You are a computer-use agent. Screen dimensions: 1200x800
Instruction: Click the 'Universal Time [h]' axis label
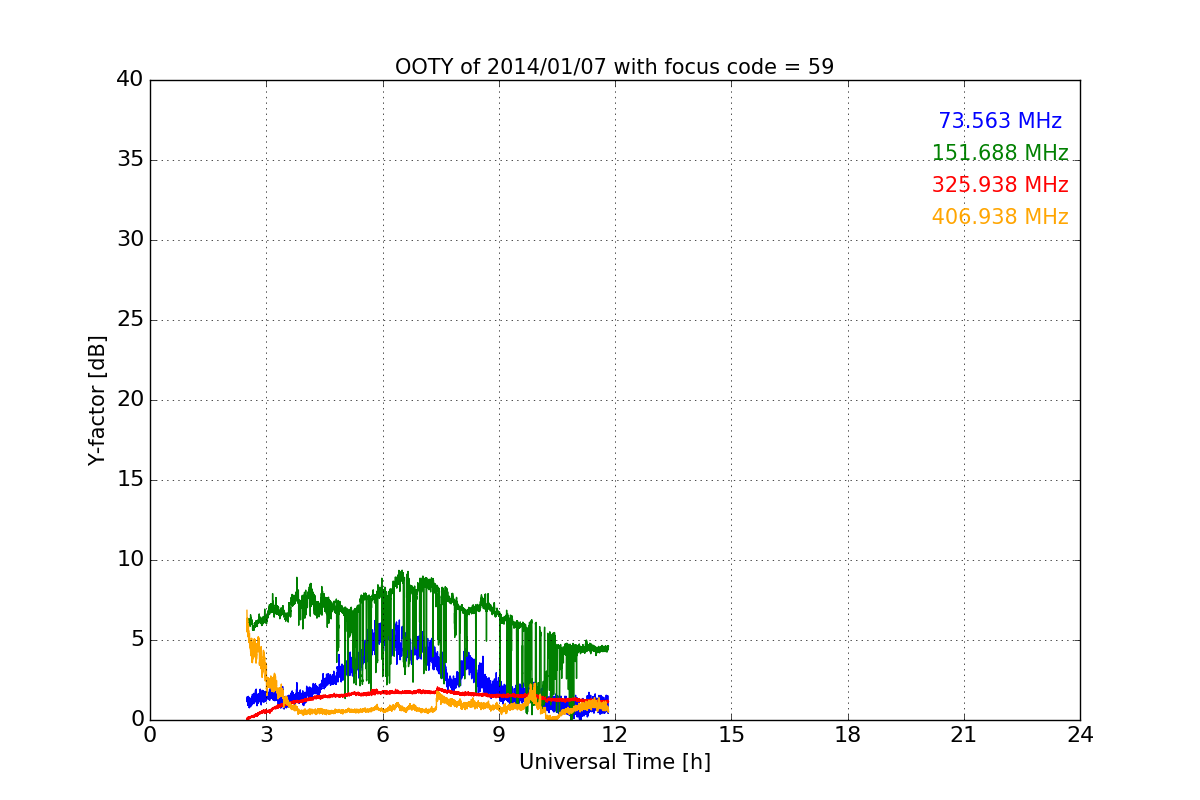[615, 762]
